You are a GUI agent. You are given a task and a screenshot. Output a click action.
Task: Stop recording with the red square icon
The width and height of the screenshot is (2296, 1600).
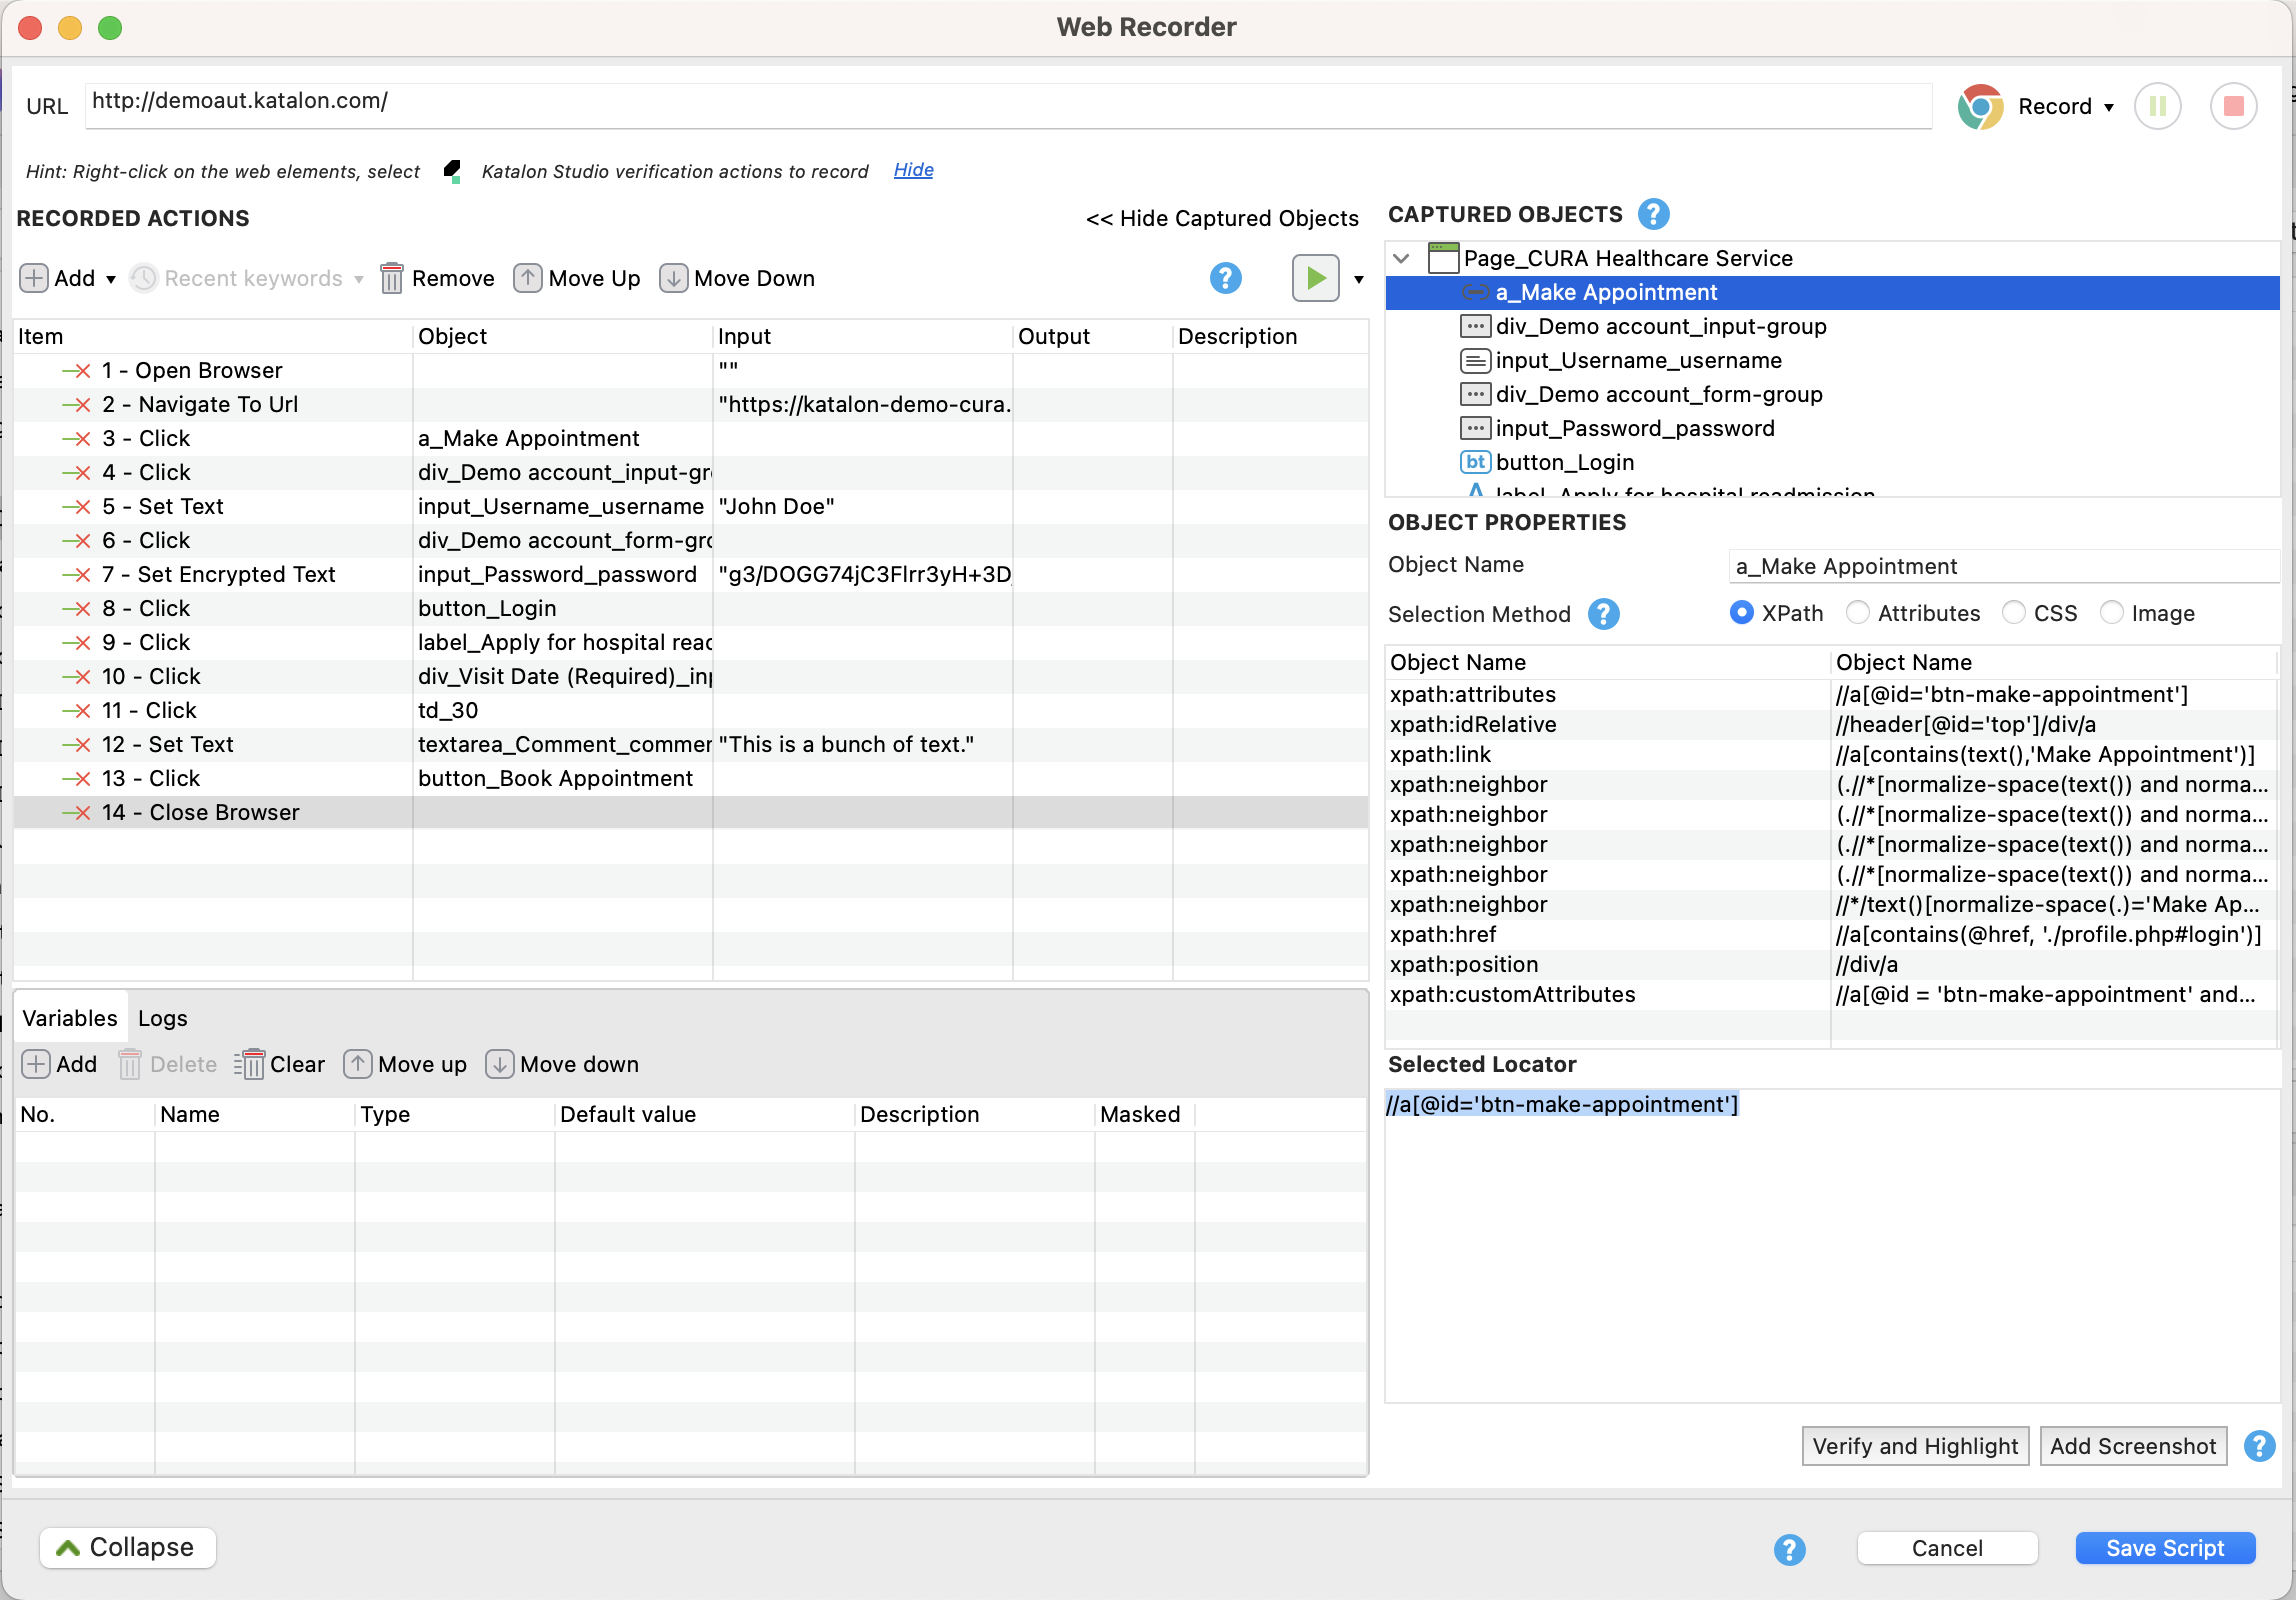pyautogui.click(x=2233, y=106)
